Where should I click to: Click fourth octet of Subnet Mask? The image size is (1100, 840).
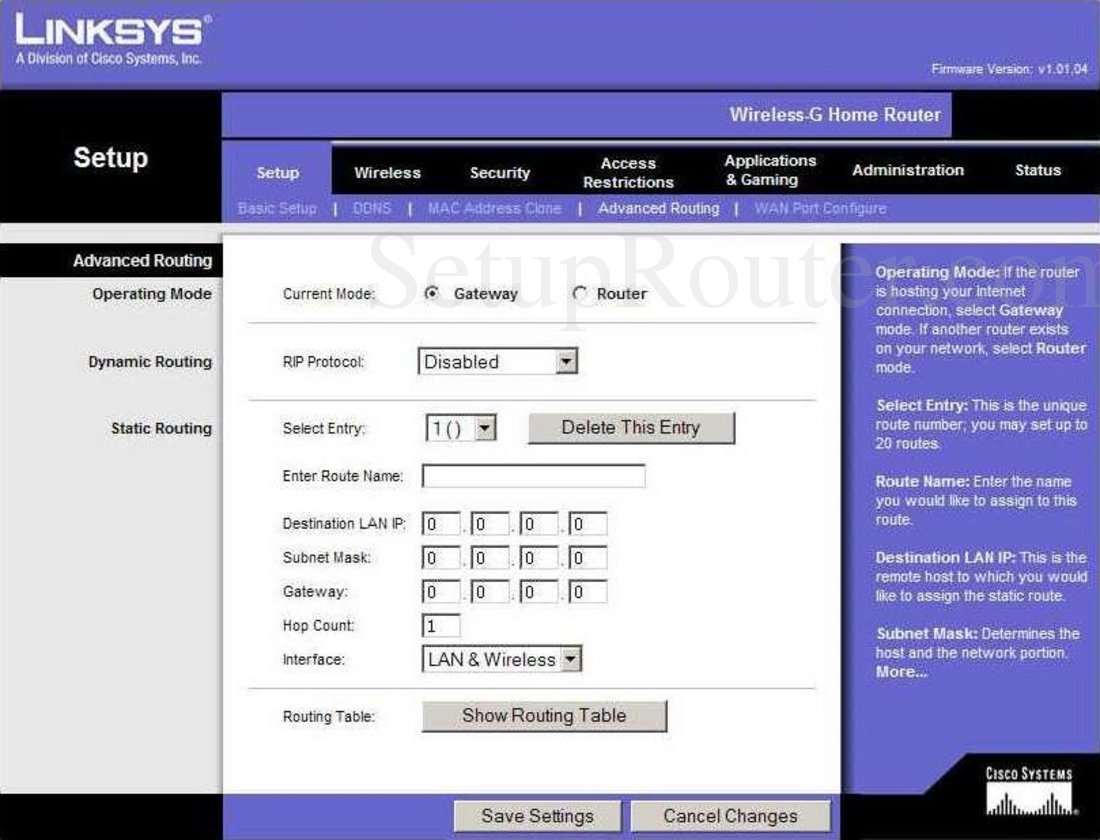coord(588,558)
